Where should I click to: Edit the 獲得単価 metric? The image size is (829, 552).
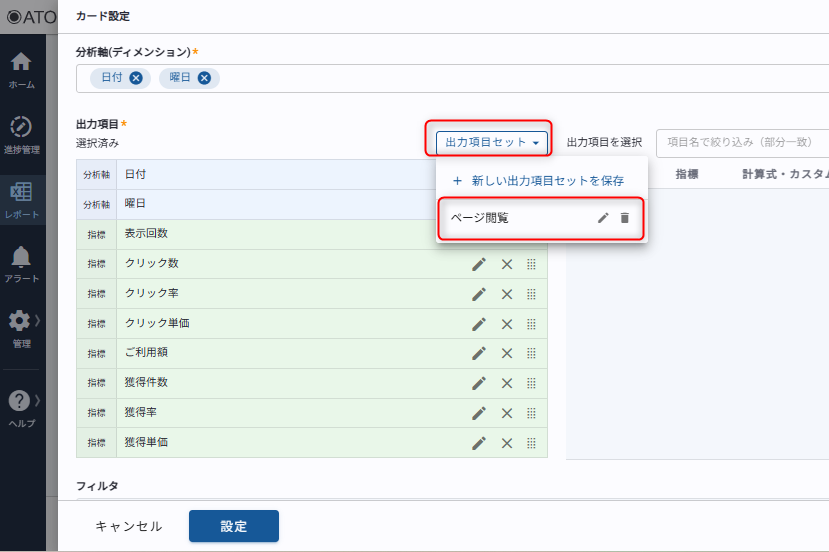tap(479, 443)
